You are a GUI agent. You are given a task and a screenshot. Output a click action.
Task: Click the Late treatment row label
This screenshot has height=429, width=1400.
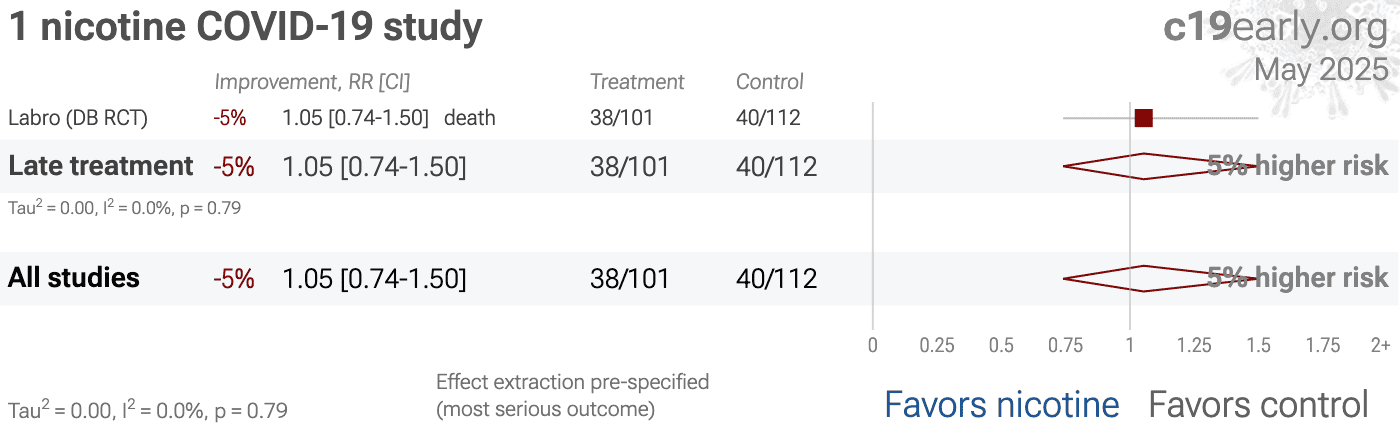tap(101, 166)
